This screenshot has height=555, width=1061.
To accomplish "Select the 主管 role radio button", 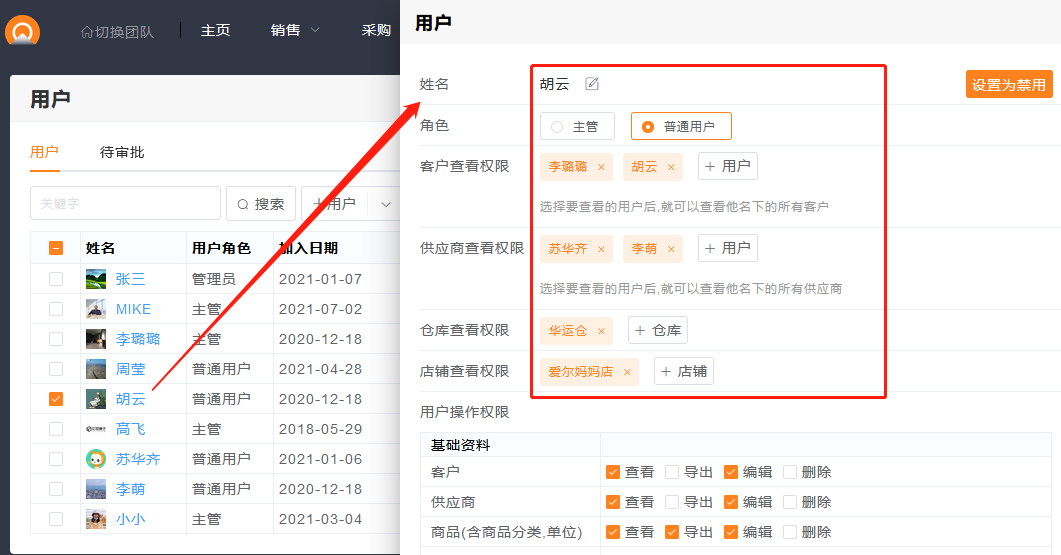I will click(x=558, y=127).
